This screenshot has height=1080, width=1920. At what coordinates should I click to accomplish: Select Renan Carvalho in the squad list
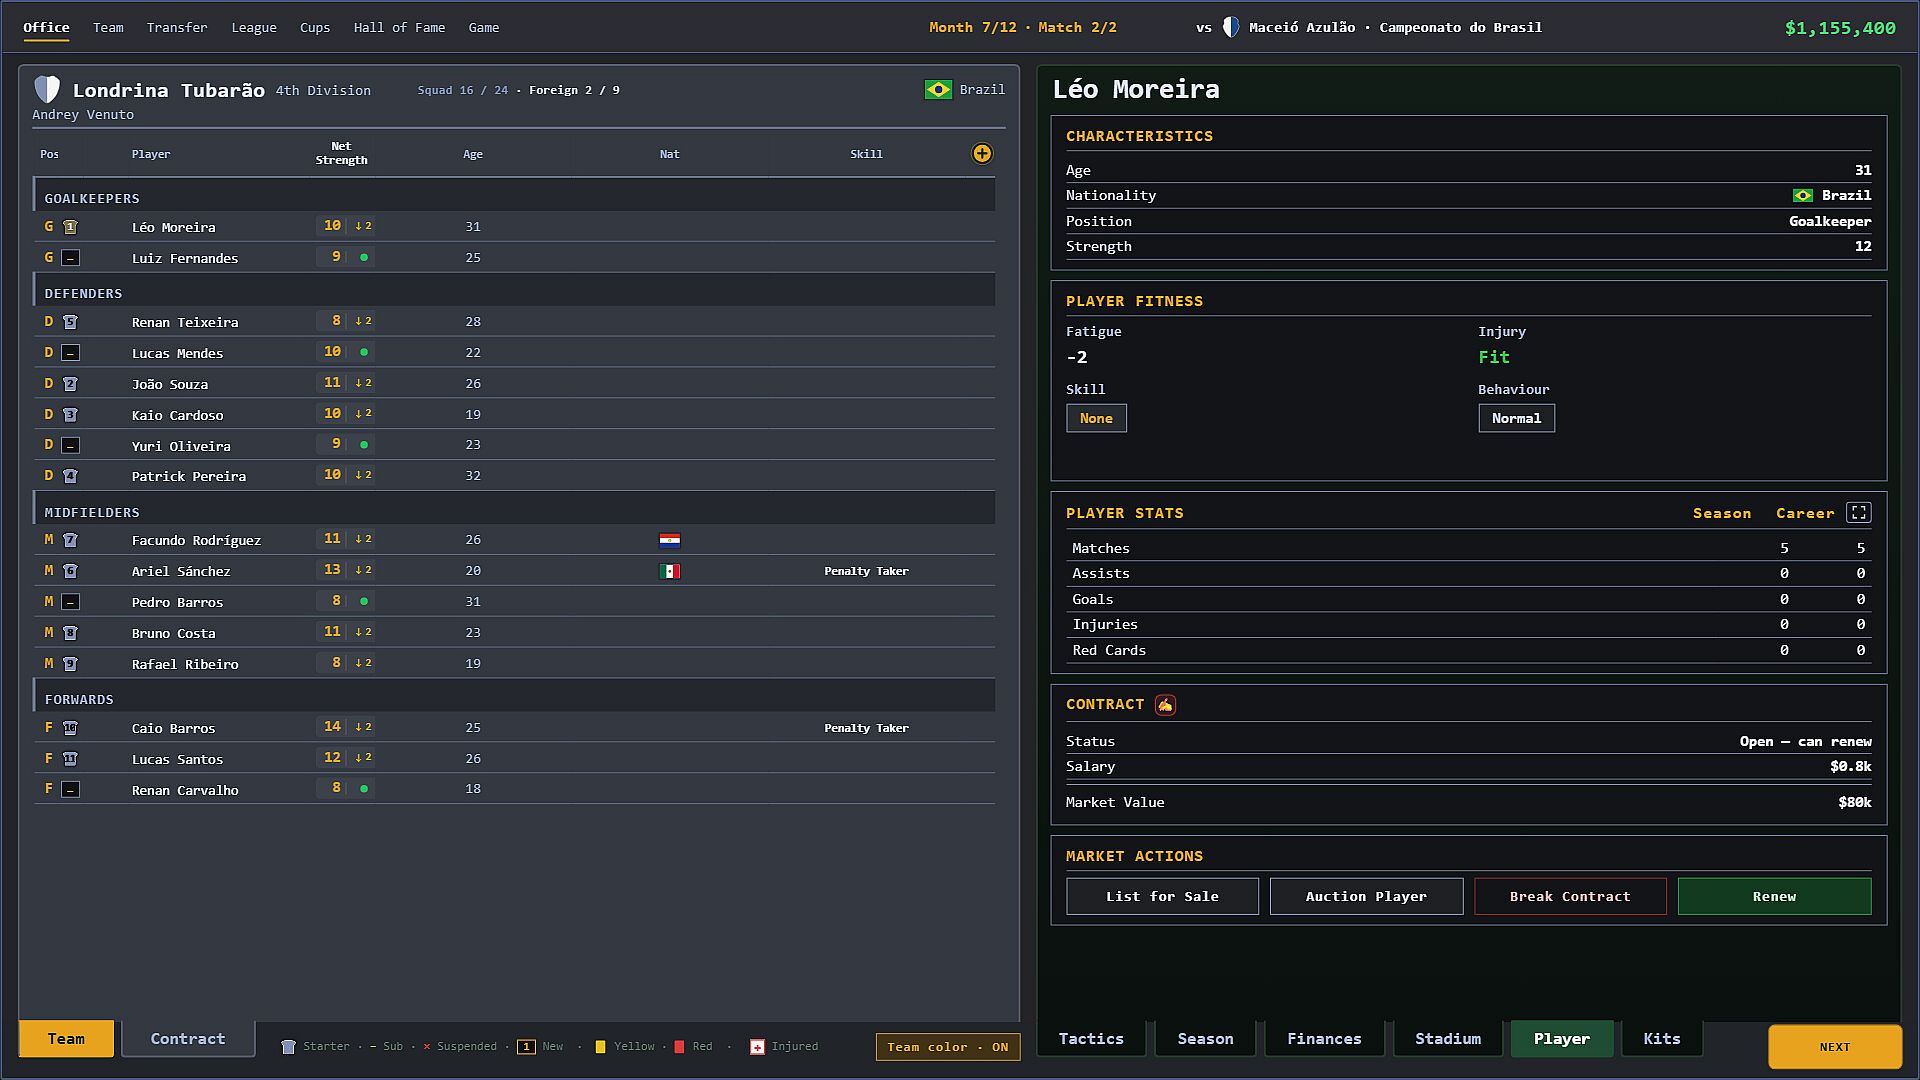(514, 790)
